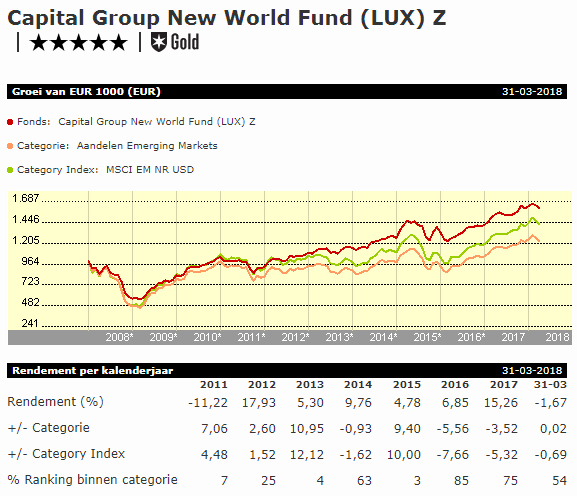The image size is (577, 496).
Task: Click the 241 y-axis value
Action: coord(30,323)
